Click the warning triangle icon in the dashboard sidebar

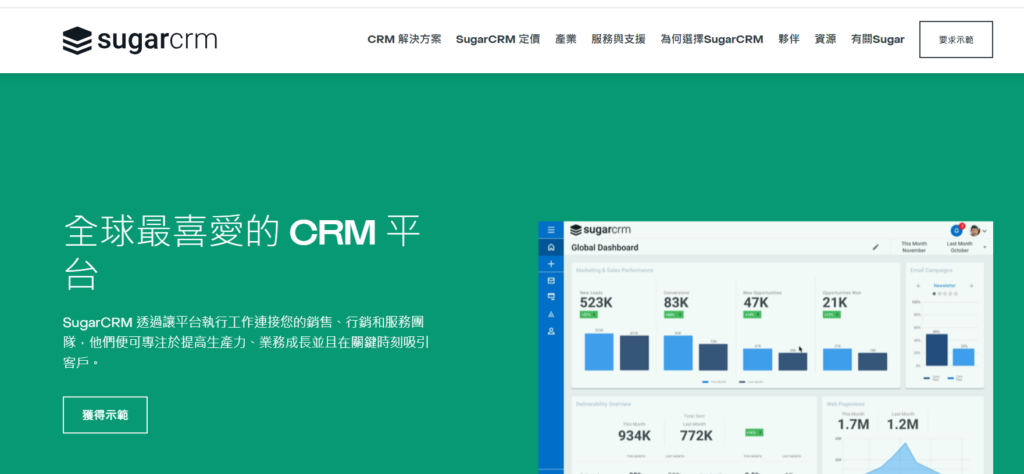(x=551, y=314)
